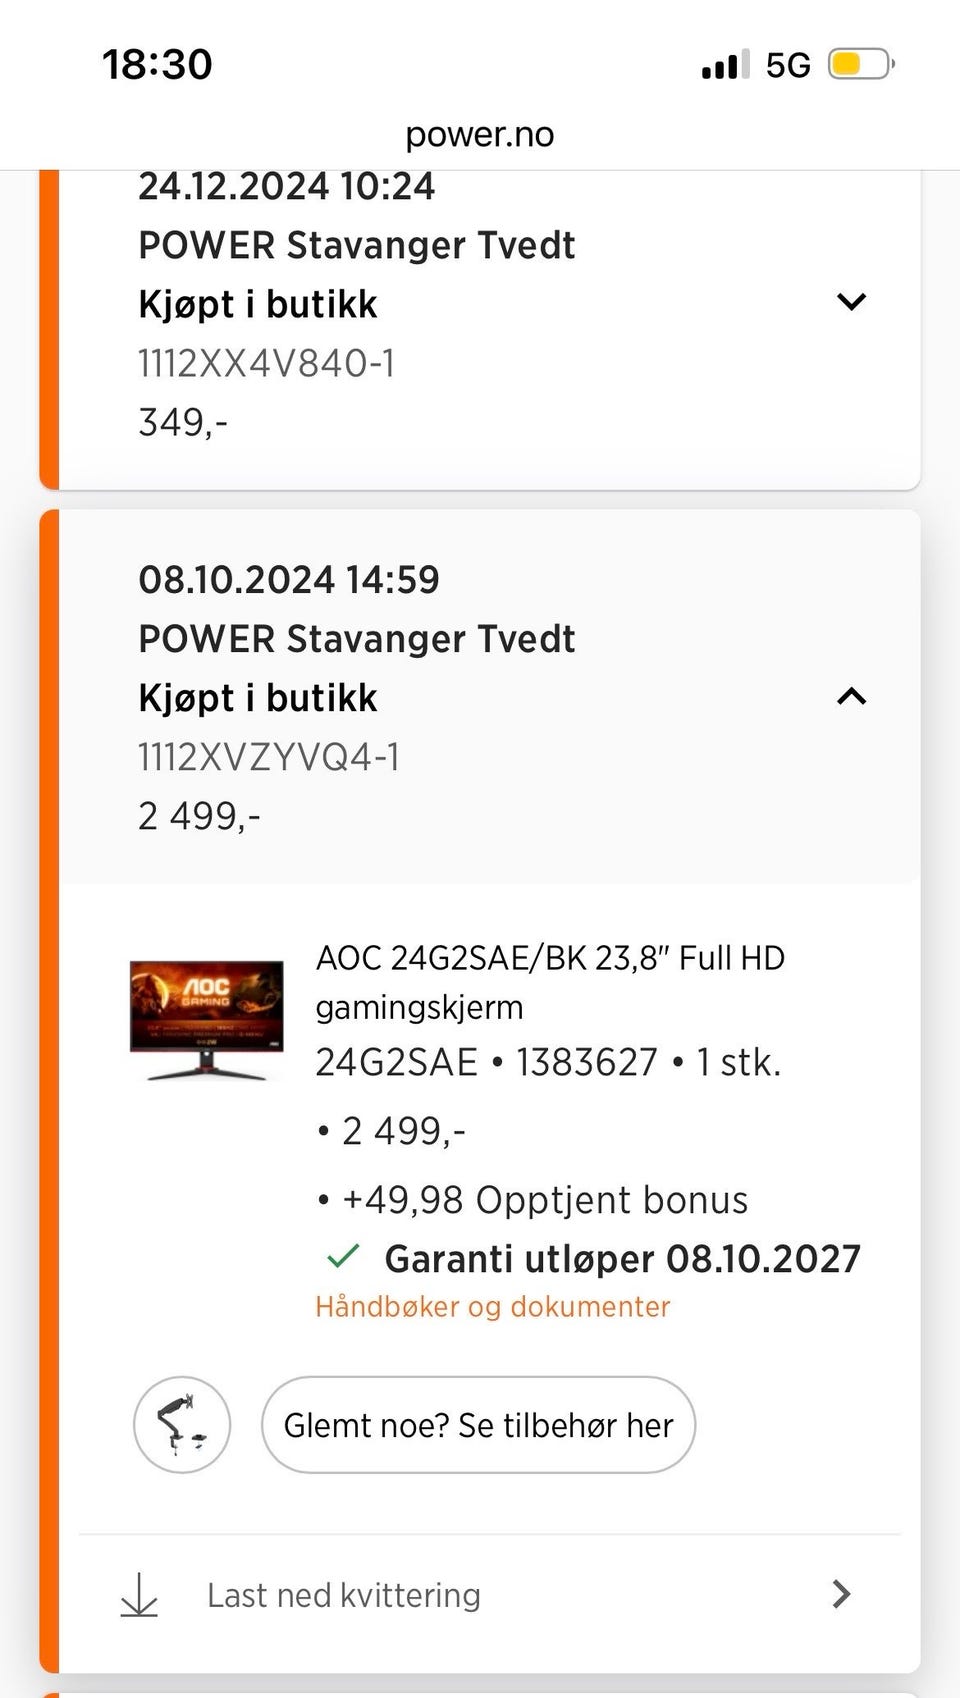Tap Last ned kvittering text
Screen dimensions: 960x1698
coord(343,1595)
